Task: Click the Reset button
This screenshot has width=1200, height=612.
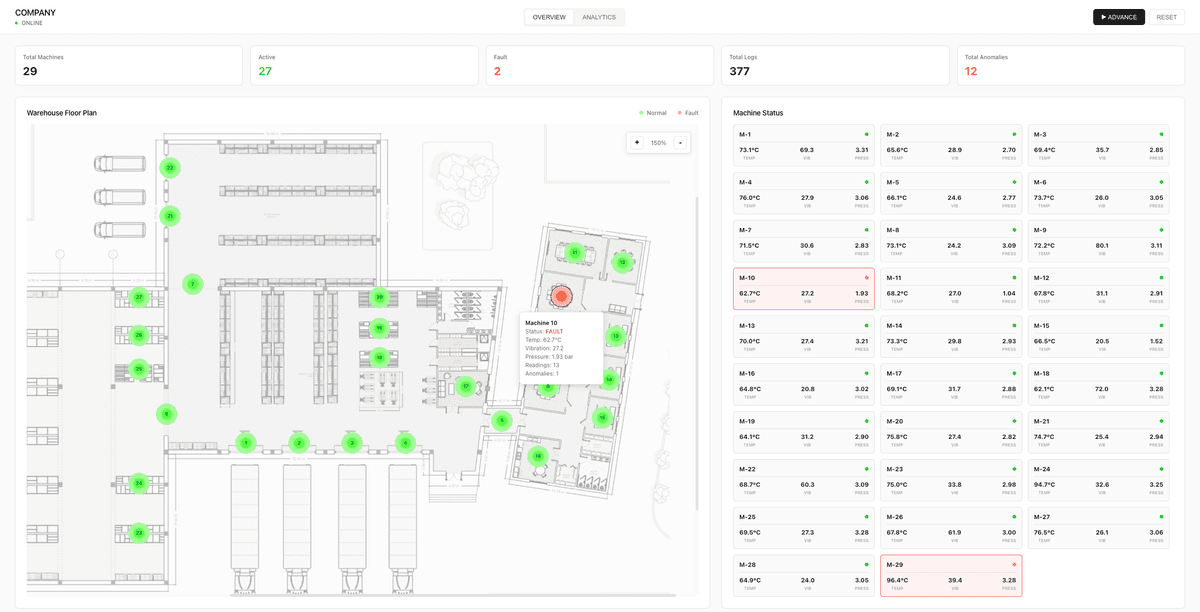Action: [x=1166, y=17]
